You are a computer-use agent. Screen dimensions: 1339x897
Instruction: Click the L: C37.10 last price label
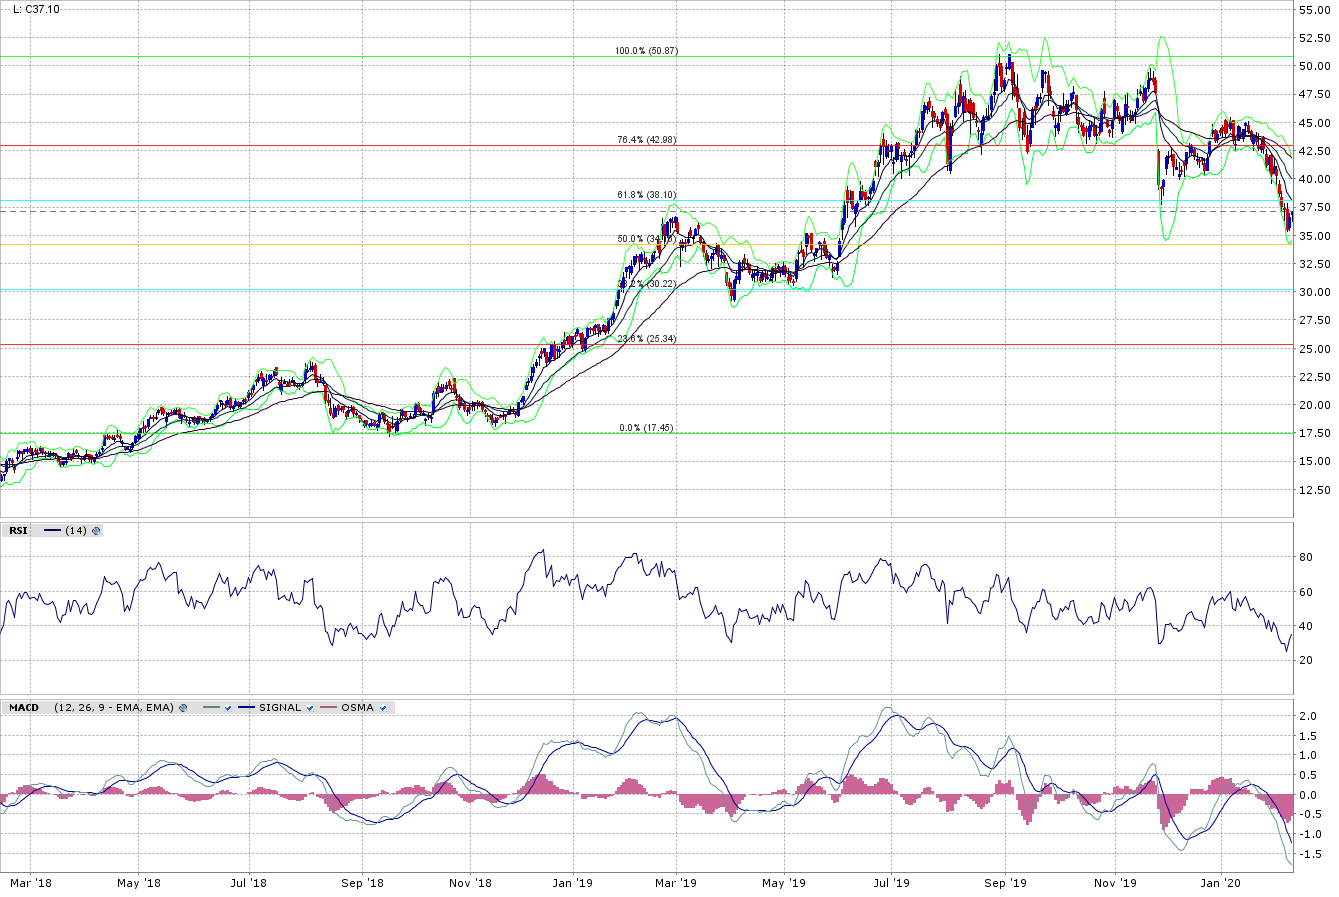tap(36, 9)
